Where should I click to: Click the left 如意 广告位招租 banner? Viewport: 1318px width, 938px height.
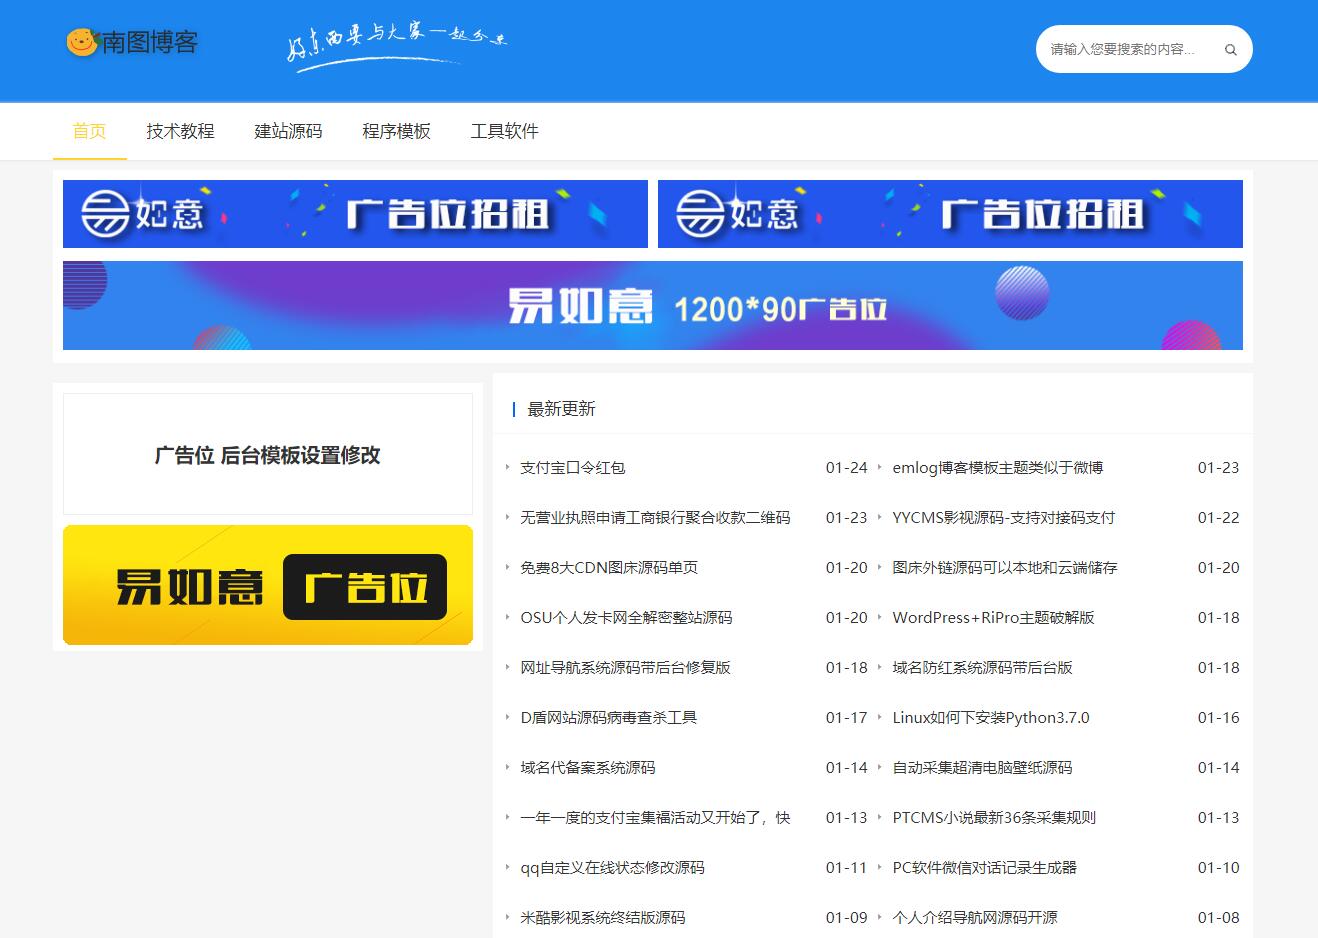[x=355, y=214]
